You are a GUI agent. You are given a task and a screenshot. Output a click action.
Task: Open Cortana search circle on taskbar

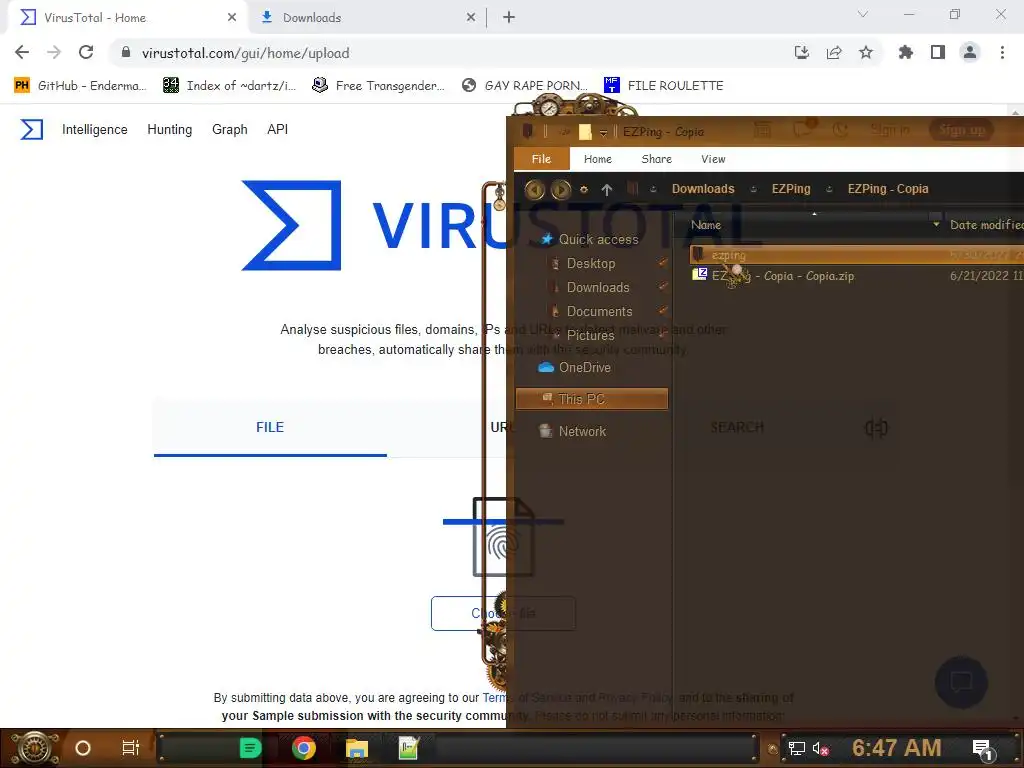point(83,748)
